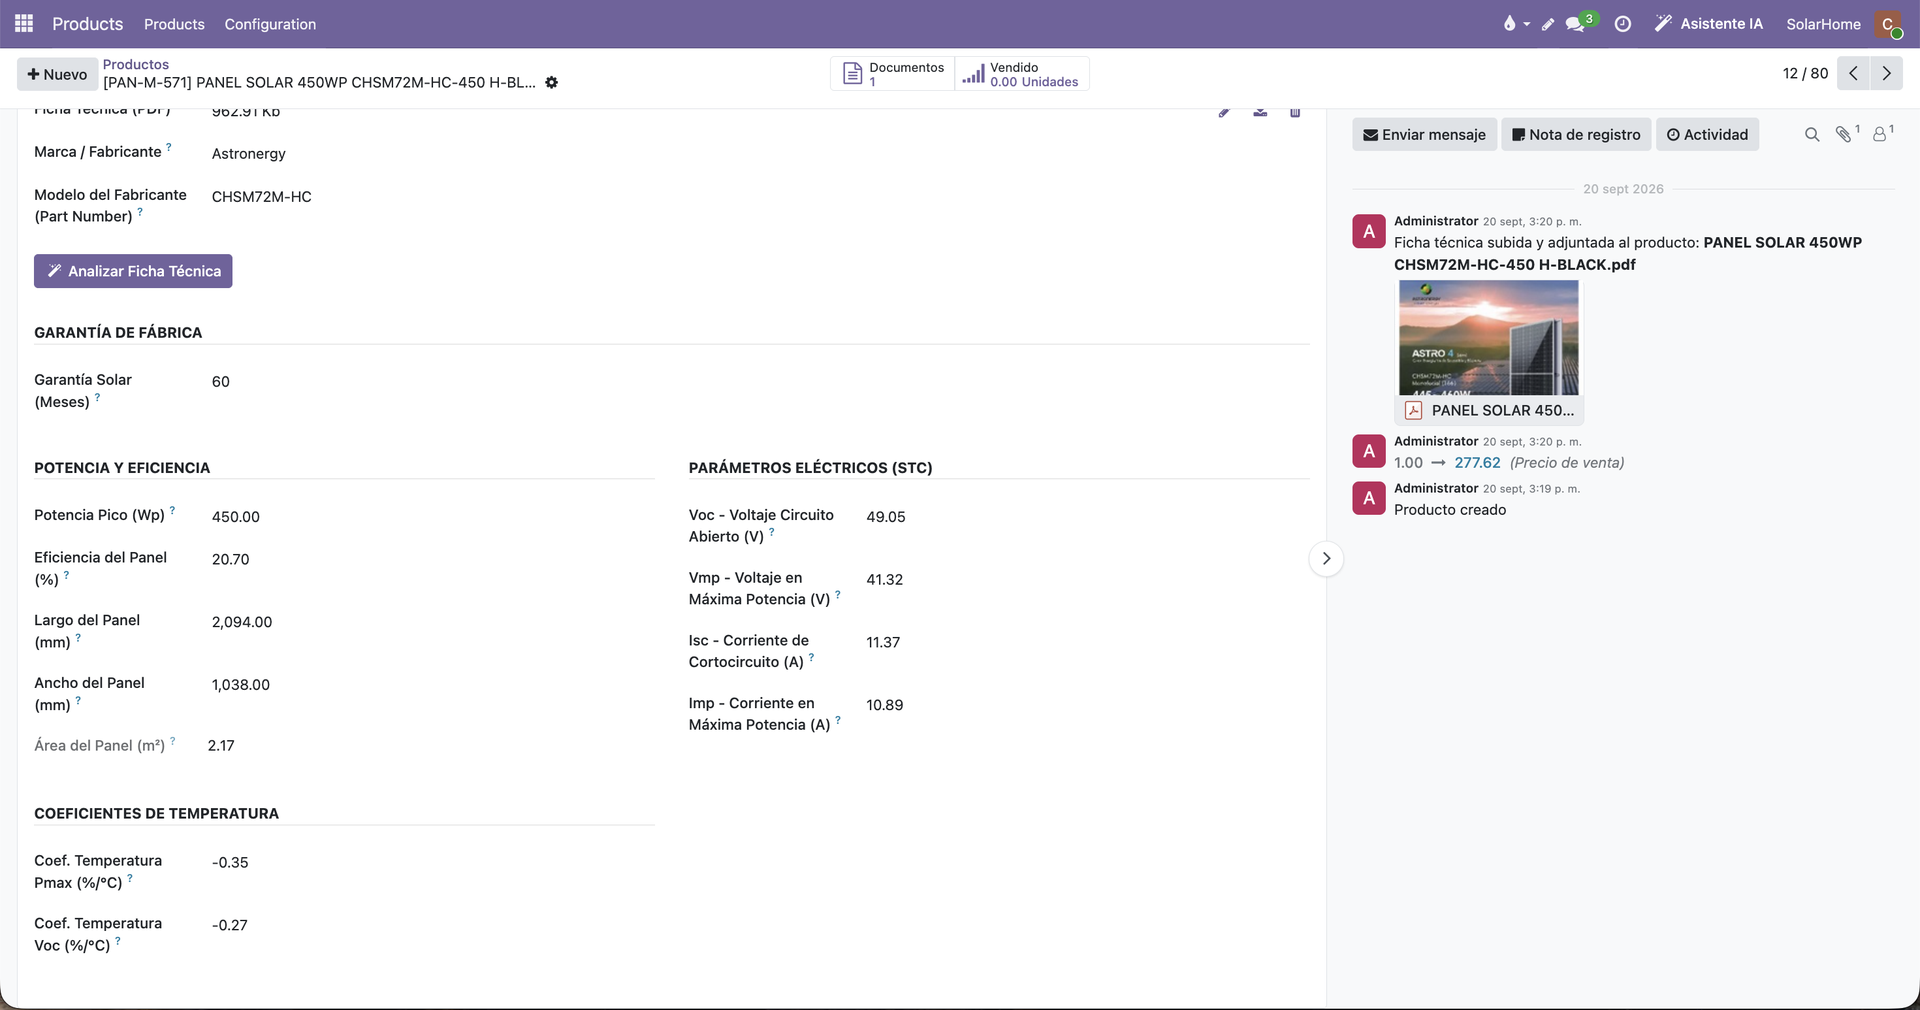Screen dimensions: 1920x1010
Task: Click the 12 / 80 pager counter
Action: (x=1805, y=73)
